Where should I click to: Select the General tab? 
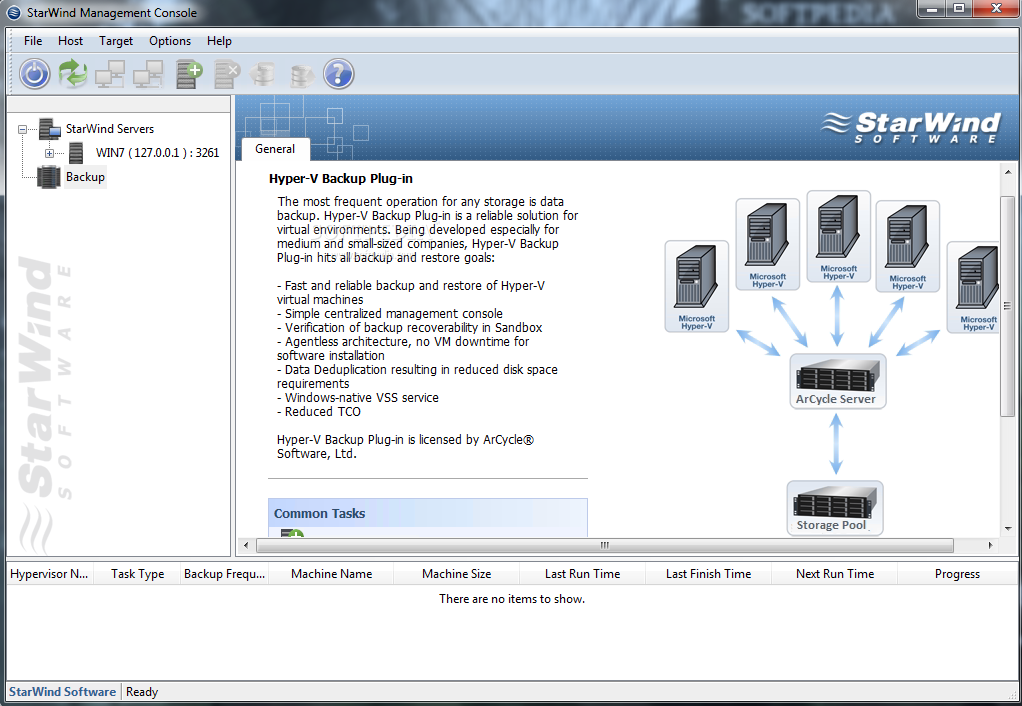tap(275, 149)
